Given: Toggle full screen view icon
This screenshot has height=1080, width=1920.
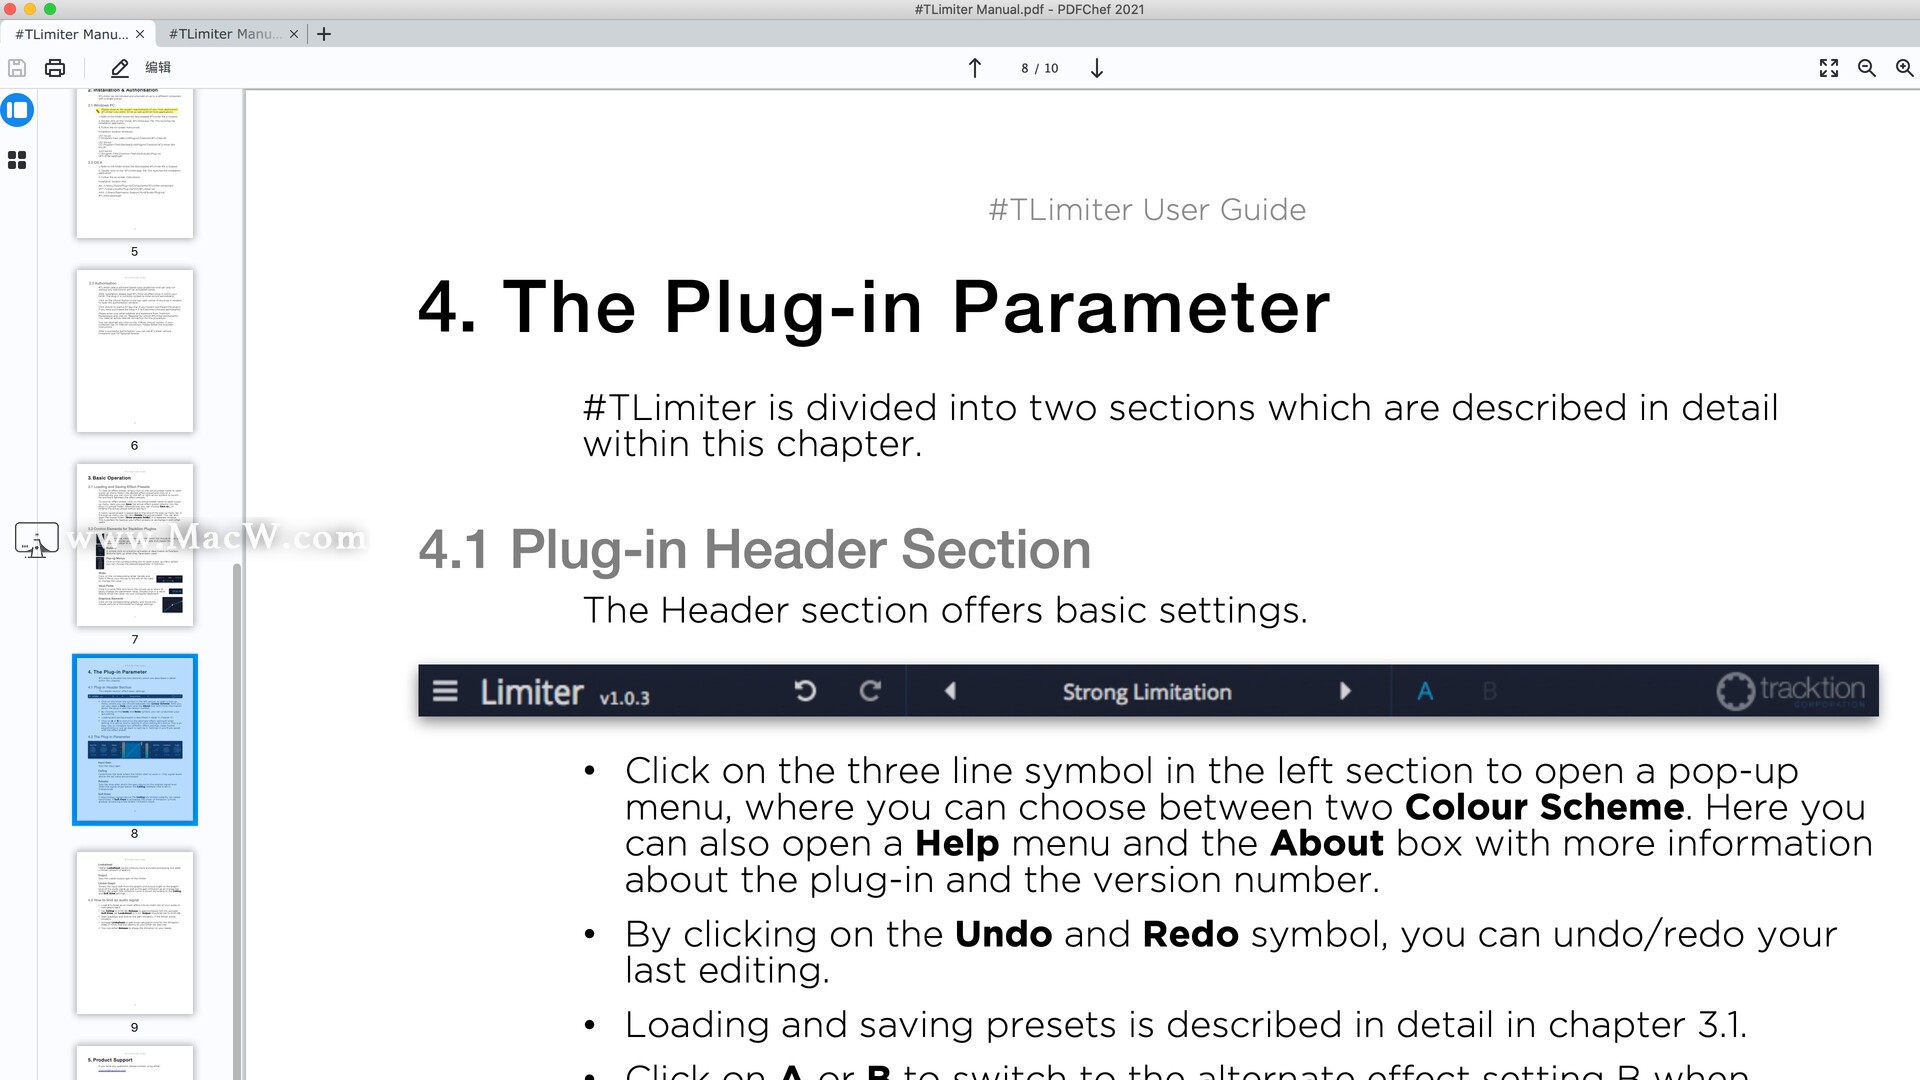Looking at the screenshot, I should (1829, 68).
